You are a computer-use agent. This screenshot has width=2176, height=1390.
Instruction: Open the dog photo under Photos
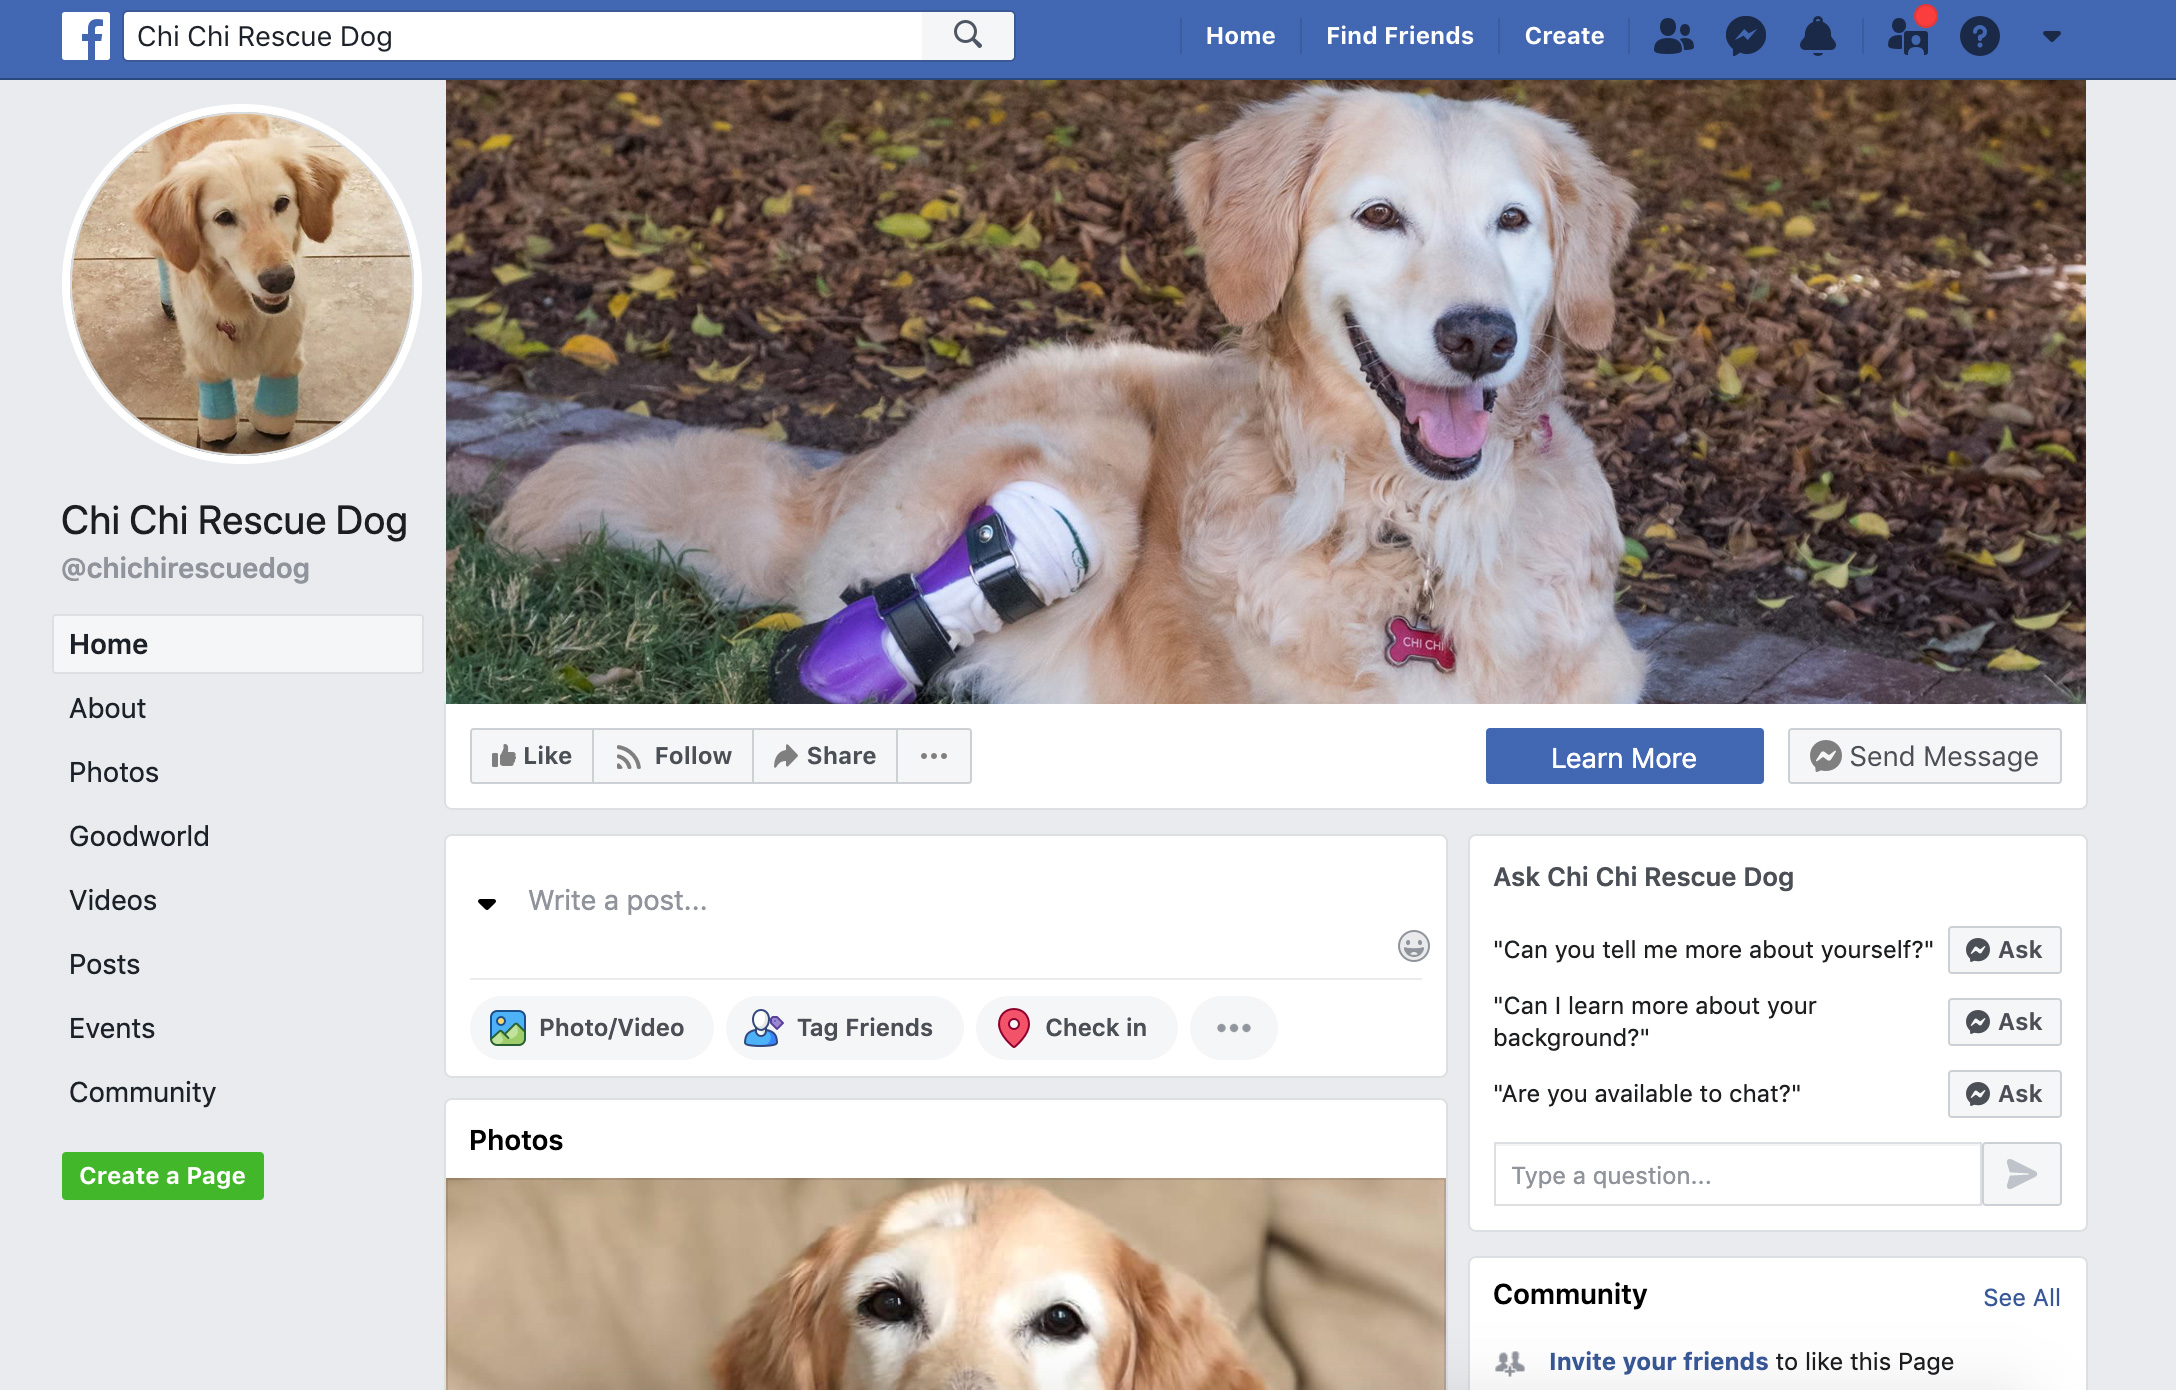(946, 1284)
